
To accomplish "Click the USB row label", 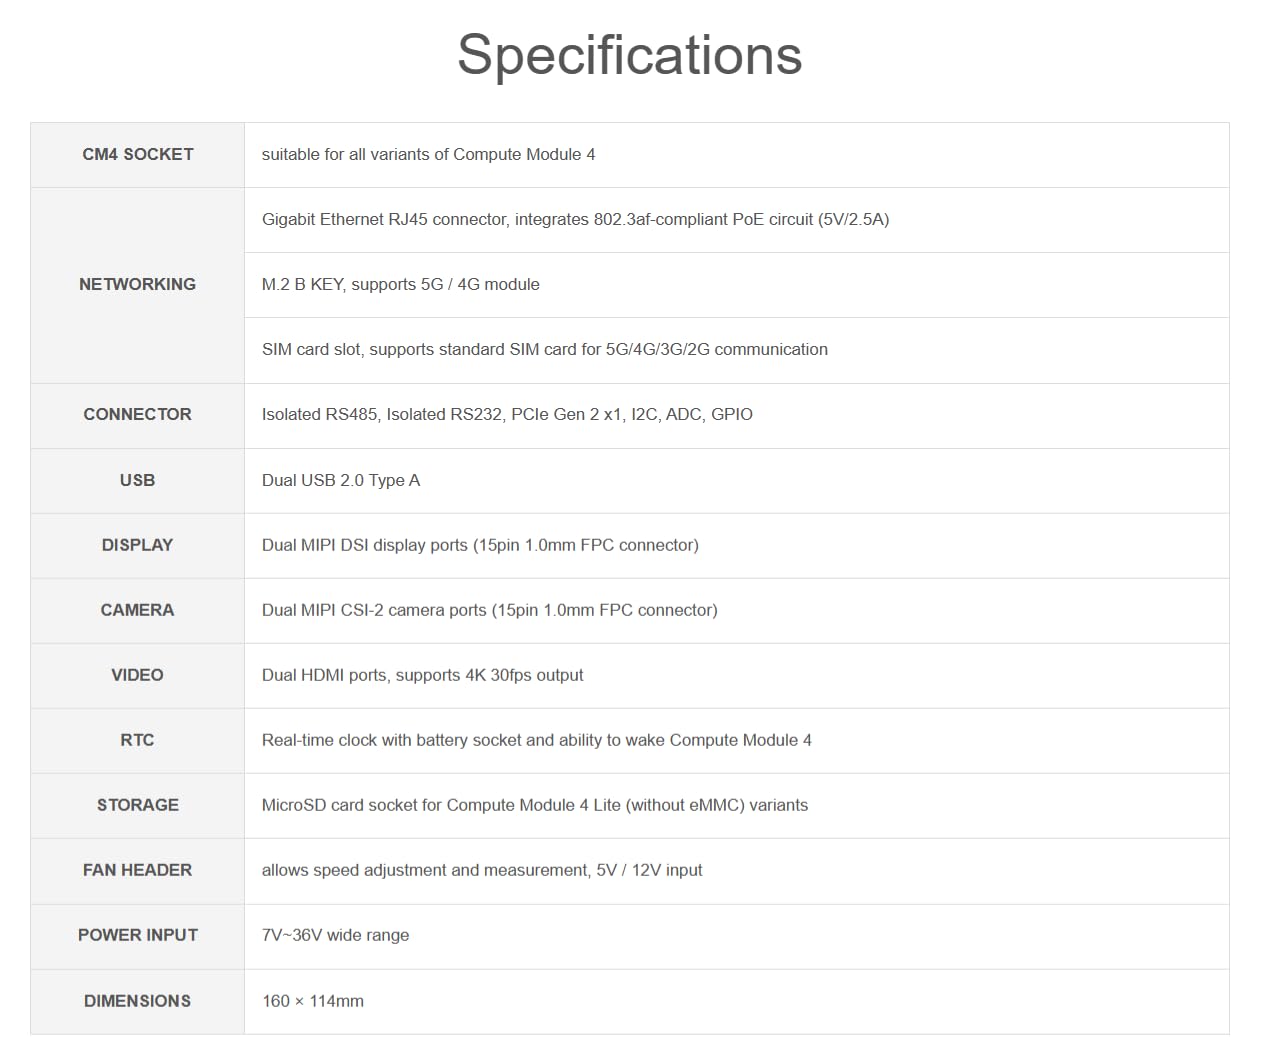I will coord(138,480).
